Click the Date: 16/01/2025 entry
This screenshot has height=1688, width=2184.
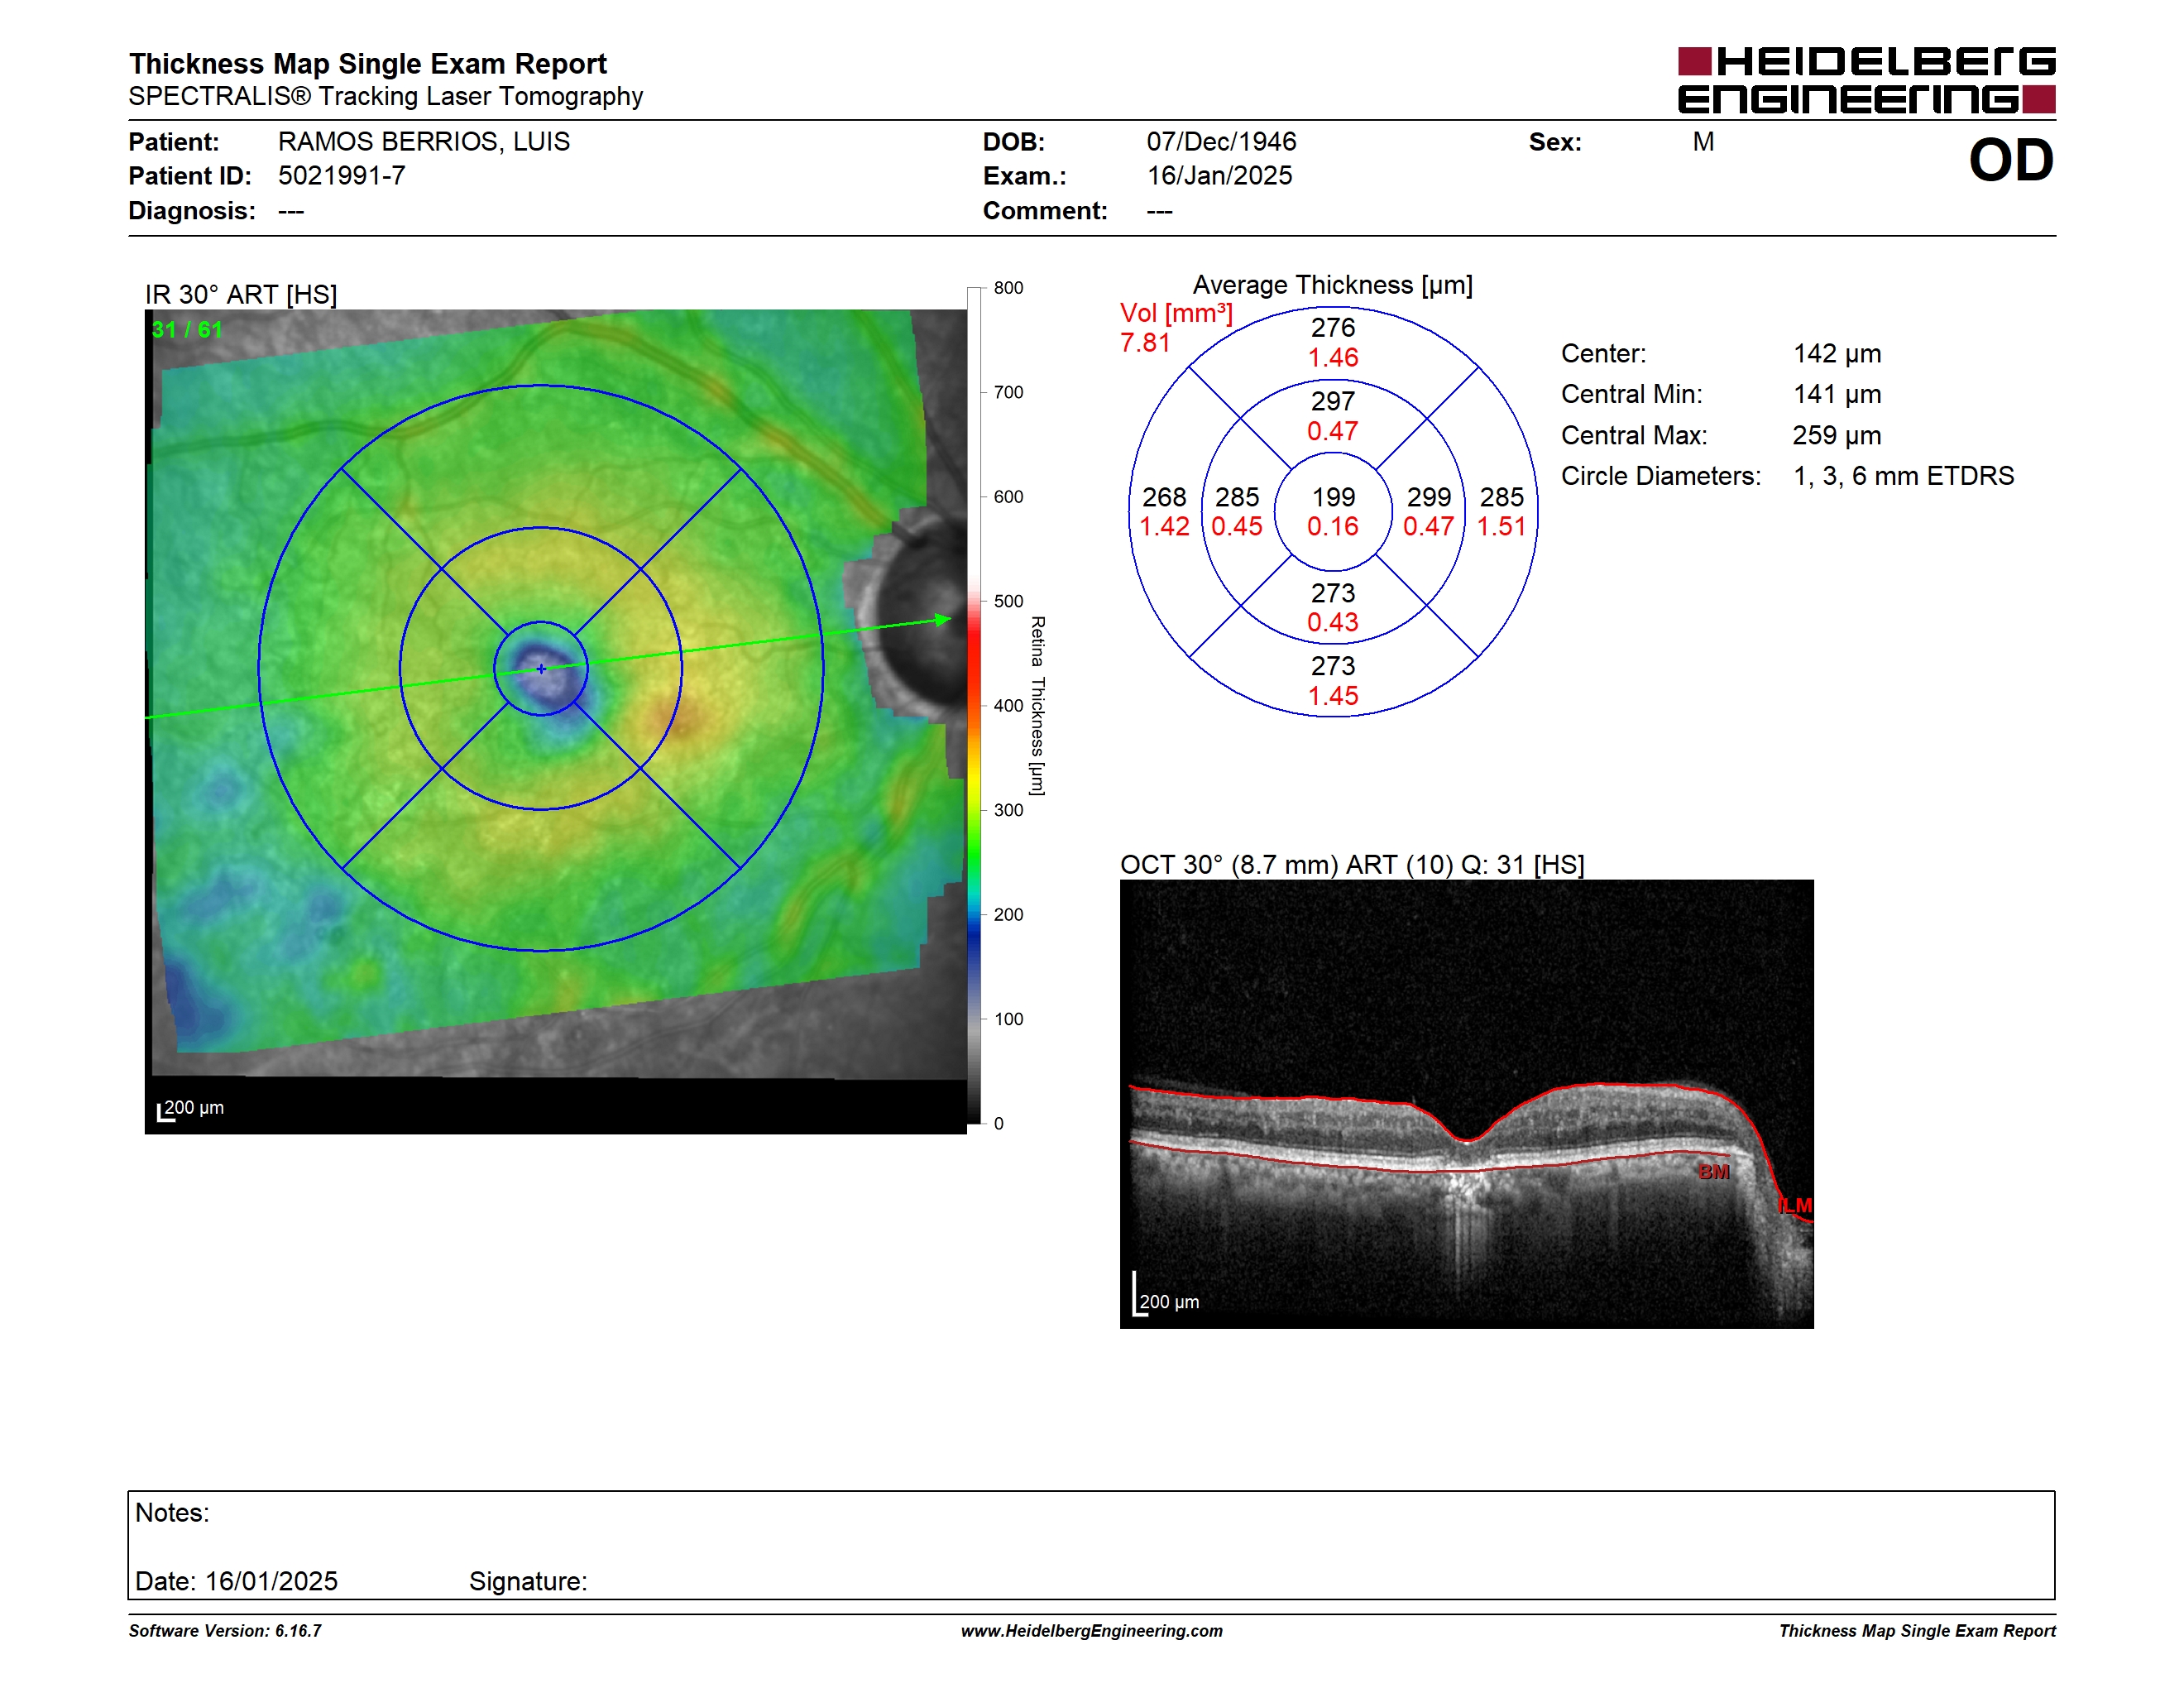click(236, 1581)
